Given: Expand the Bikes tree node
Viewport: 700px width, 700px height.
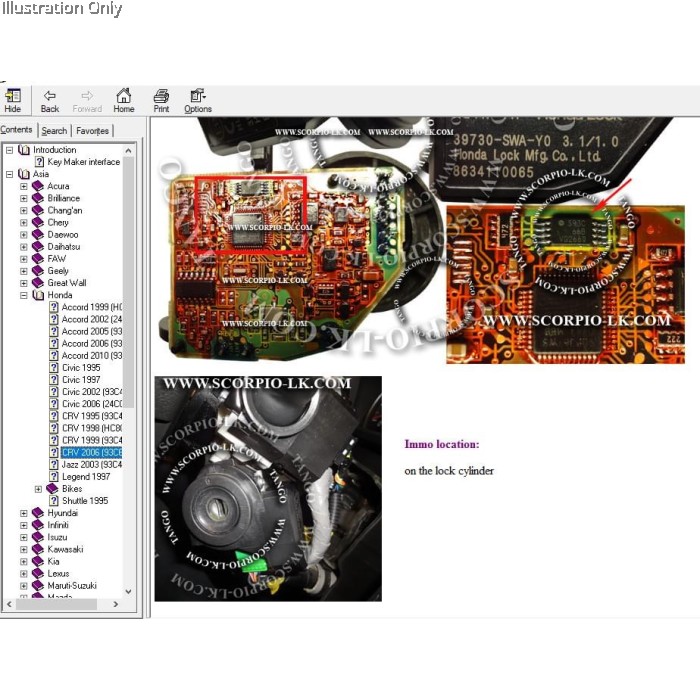Looking at the screenshot, I should tap(38, 489).
